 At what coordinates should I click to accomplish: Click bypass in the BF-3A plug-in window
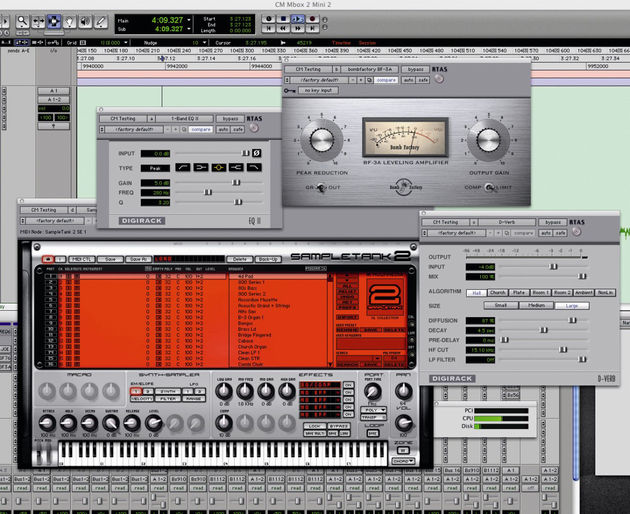(415, 69)
